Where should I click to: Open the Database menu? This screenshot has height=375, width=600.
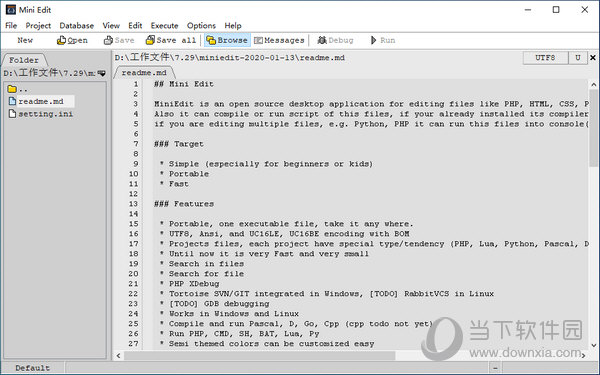click(77, 26)
